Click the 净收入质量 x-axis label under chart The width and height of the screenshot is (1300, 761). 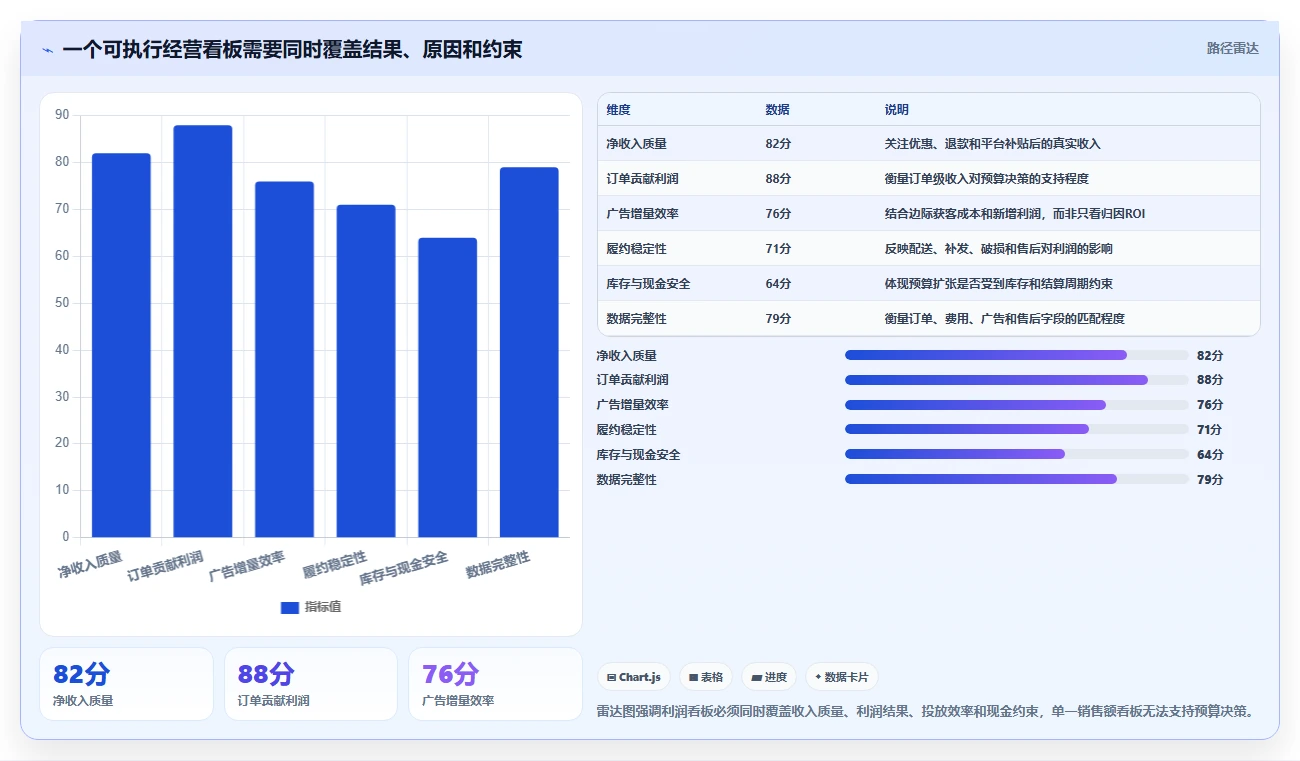[90, 564]
